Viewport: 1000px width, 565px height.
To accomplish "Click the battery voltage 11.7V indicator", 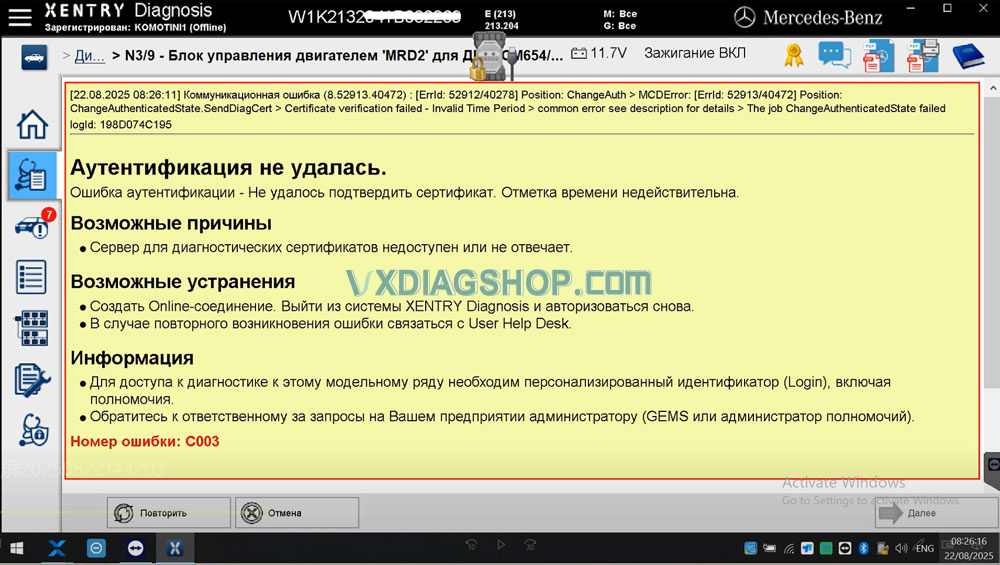I will 599,53.
